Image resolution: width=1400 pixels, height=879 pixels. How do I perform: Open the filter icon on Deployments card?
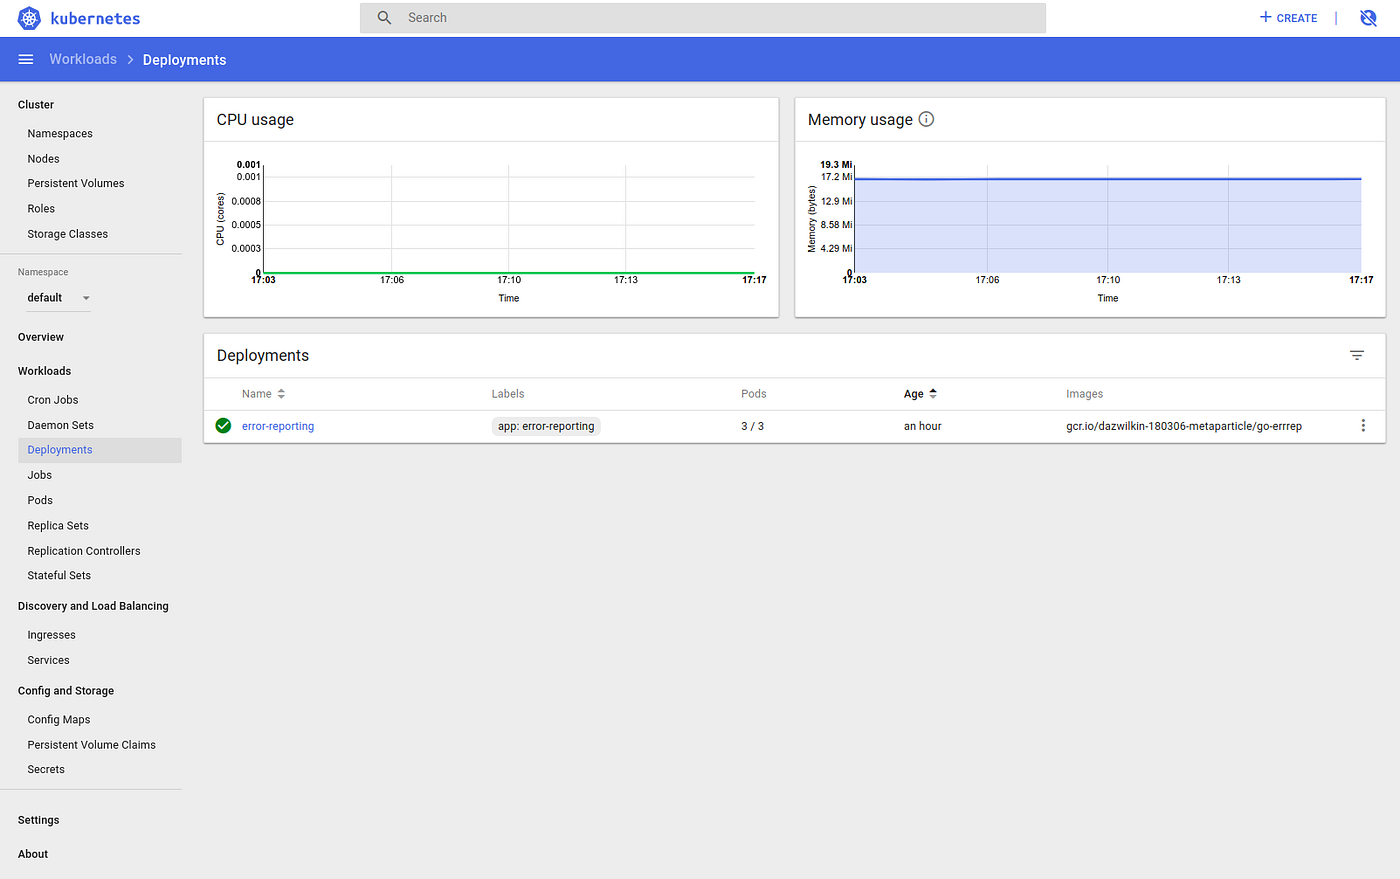point(1357,355)
